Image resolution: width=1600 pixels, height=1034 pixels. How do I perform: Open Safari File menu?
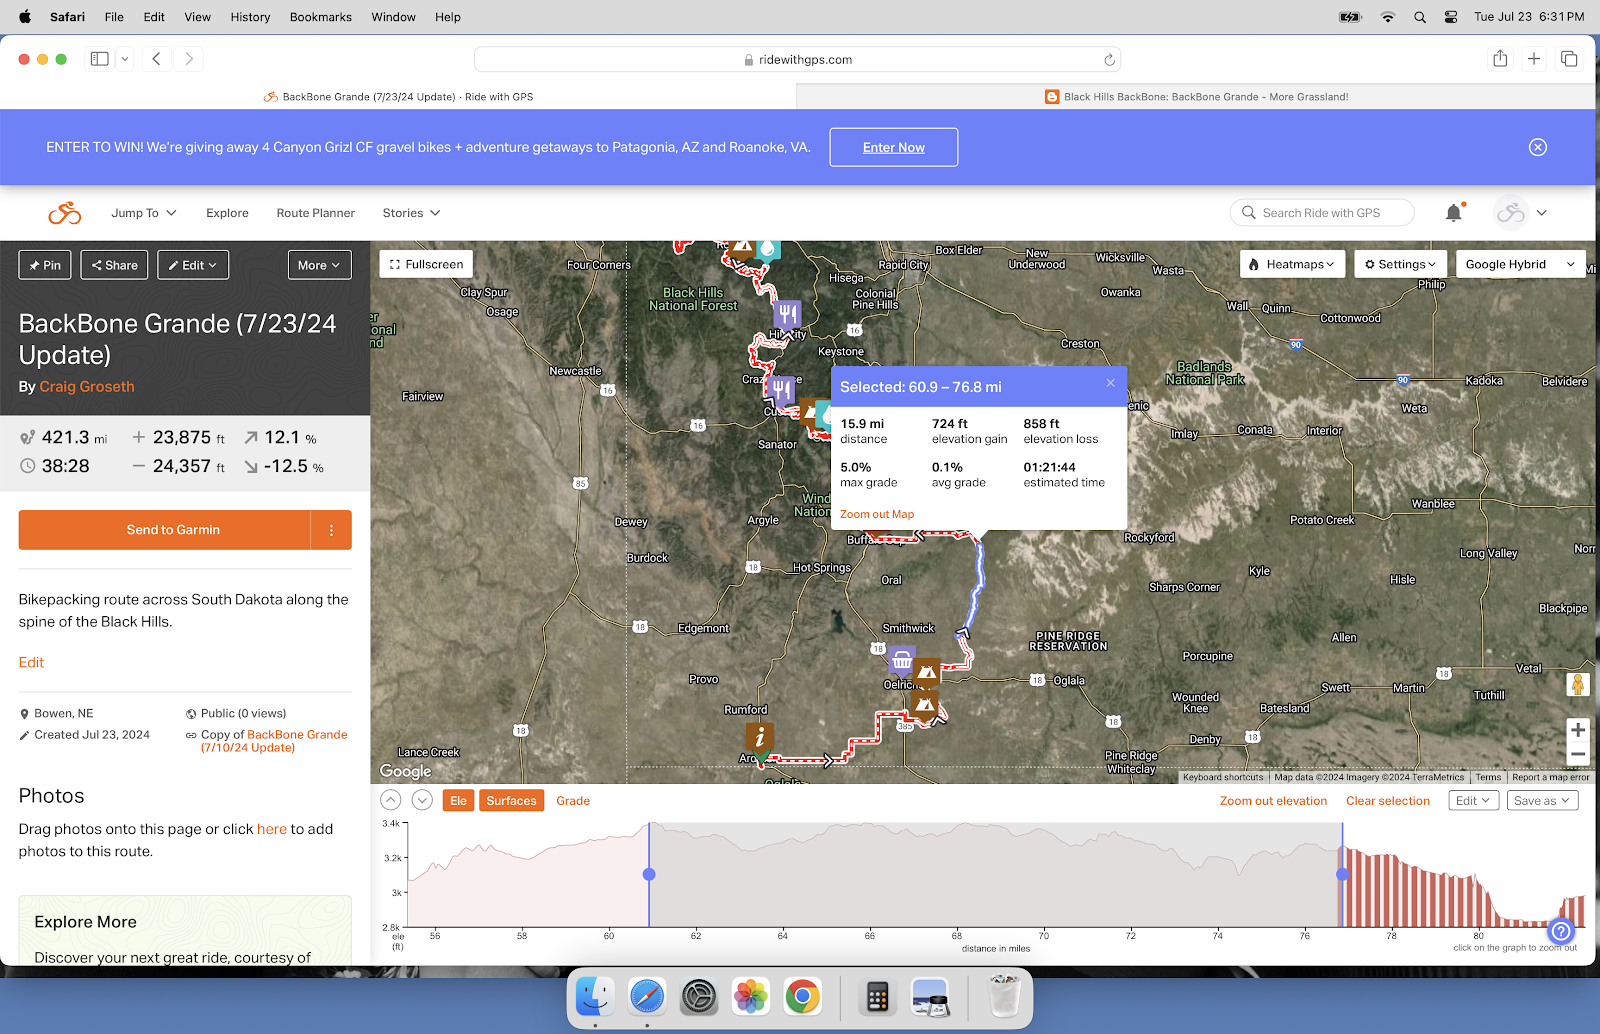point(114,17)
